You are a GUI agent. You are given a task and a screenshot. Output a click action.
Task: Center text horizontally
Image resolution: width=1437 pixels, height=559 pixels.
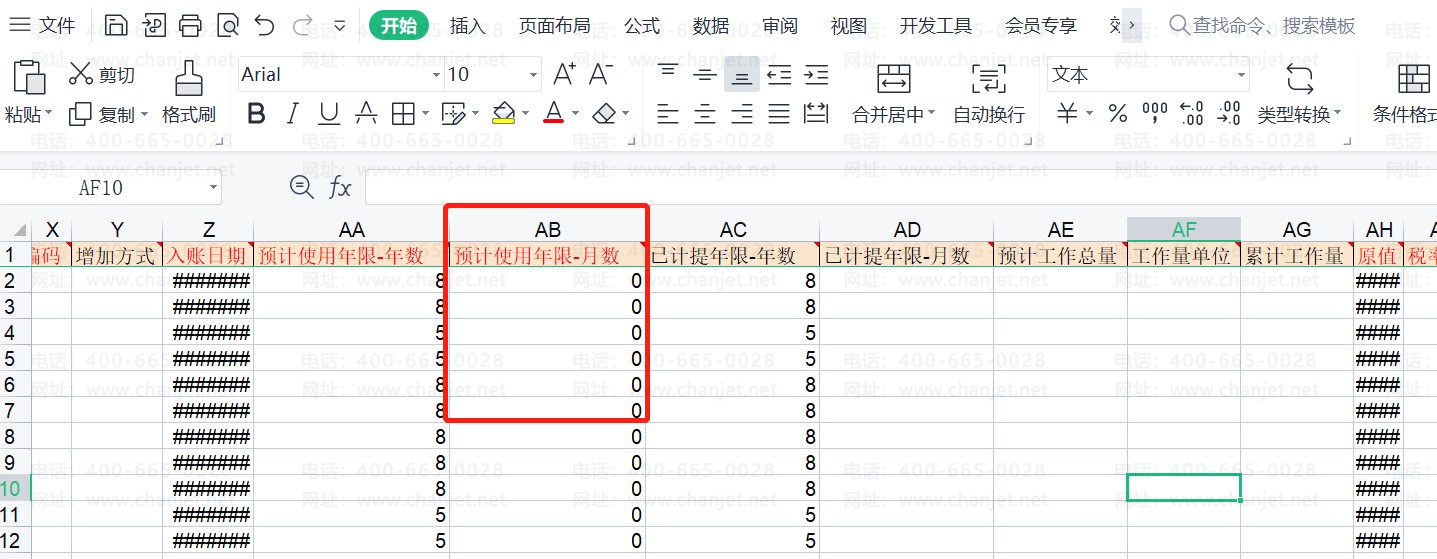[x=705, y=114]
